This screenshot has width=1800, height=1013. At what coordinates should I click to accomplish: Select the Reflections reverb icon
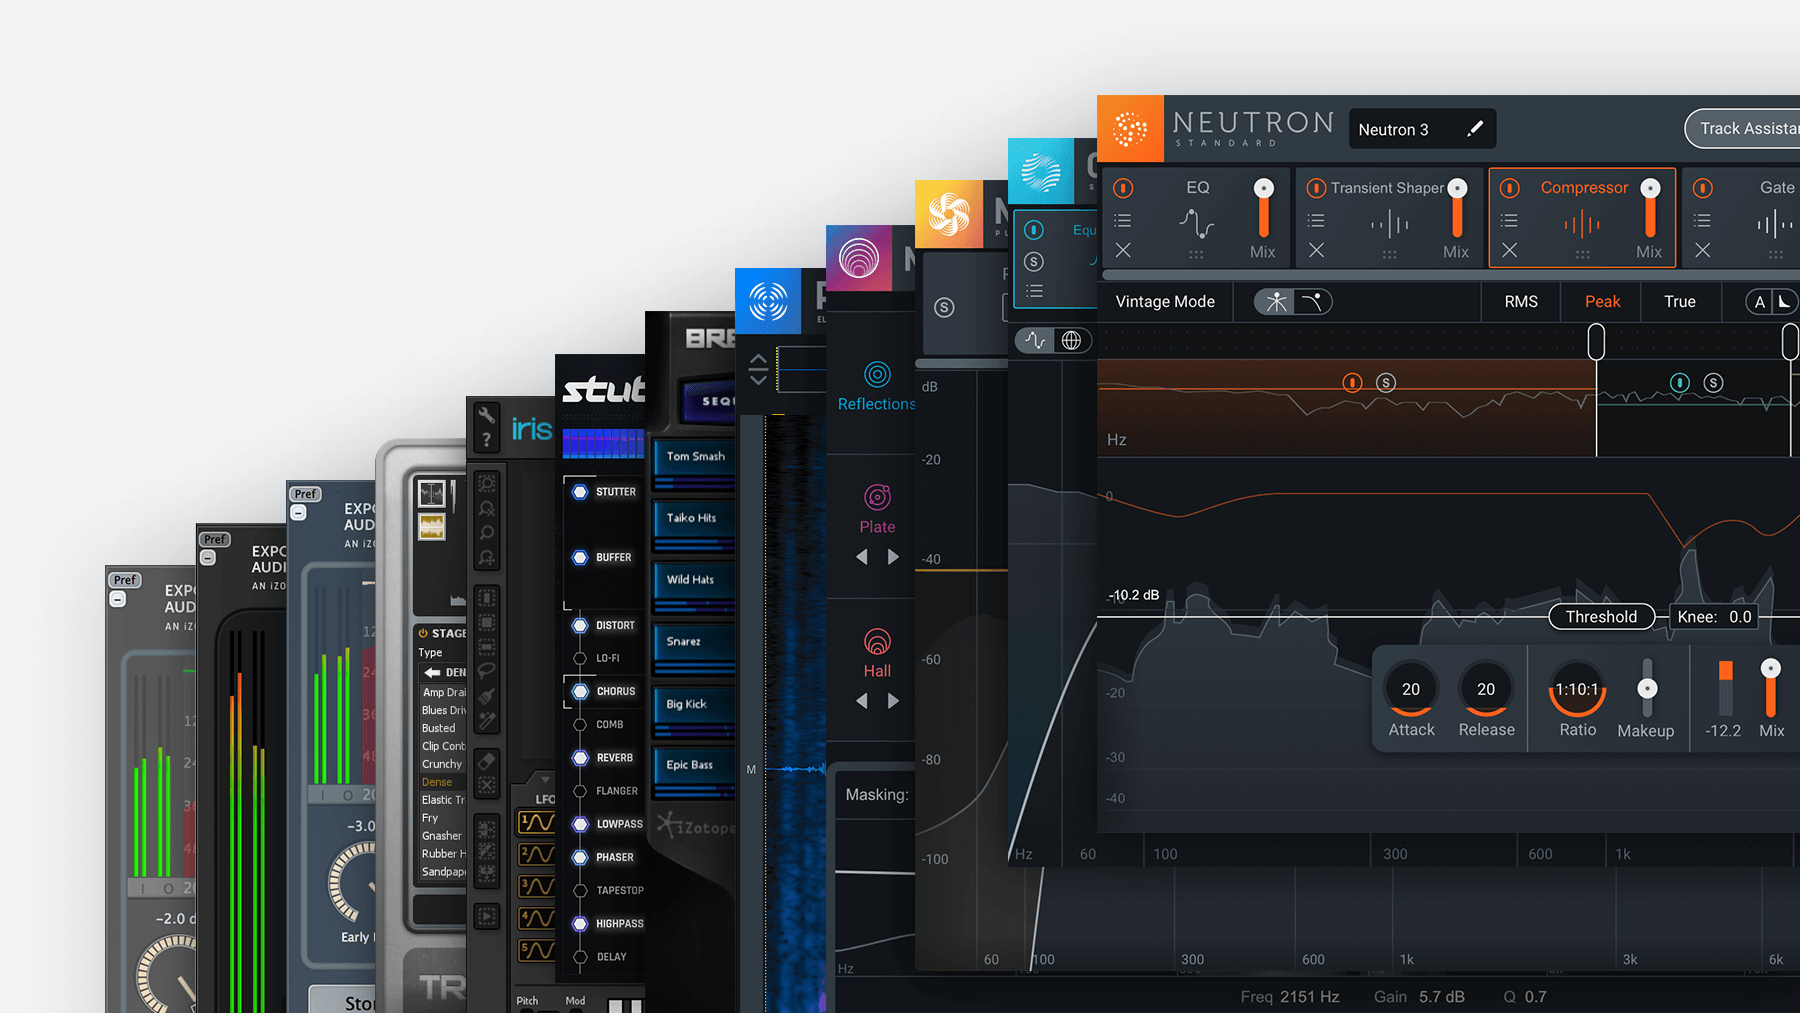877,374
